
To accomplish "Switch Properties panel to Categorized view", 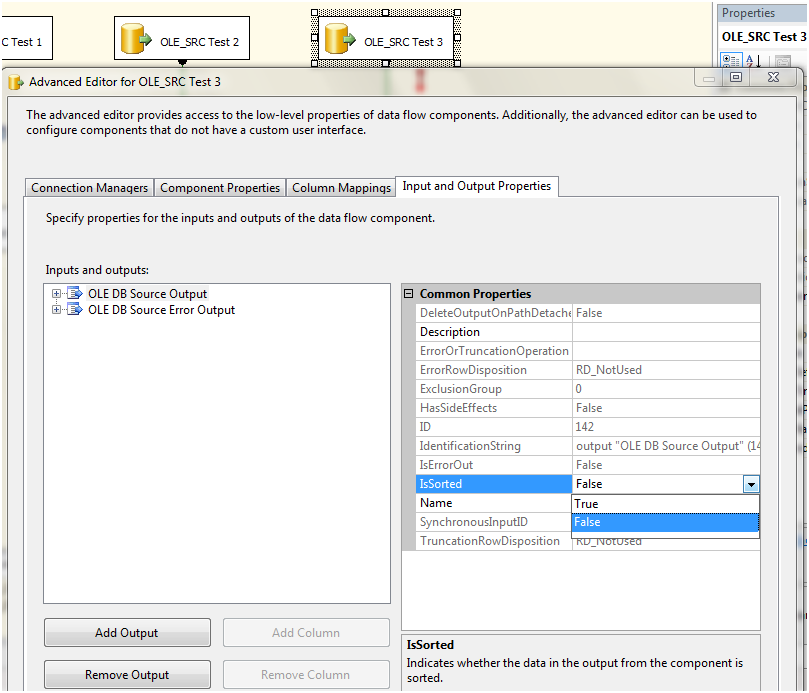I will [730, 60].
